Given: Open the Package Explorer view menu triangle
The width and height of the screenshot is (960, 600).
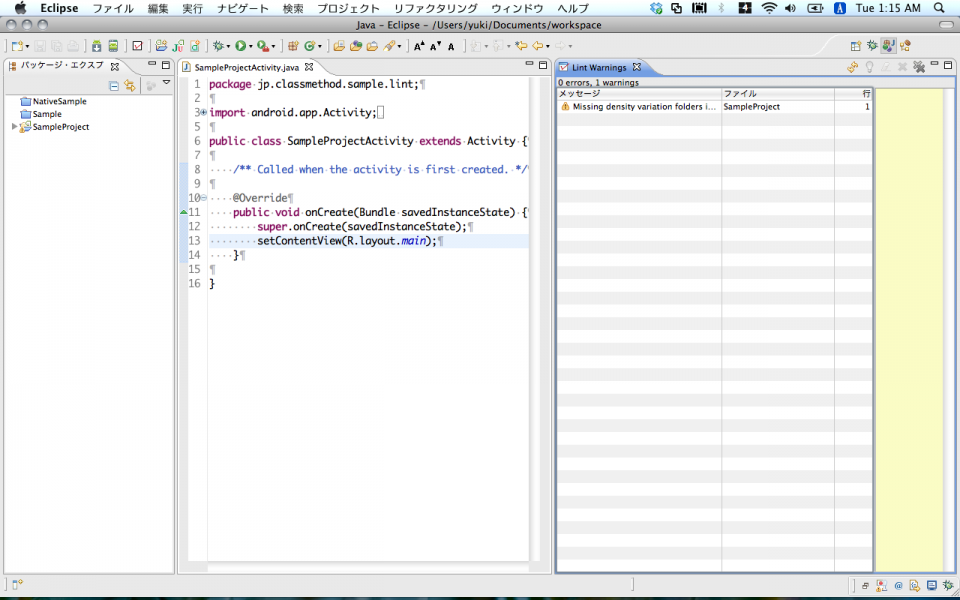Looking at the screenshot, I should tap(166, 83).
